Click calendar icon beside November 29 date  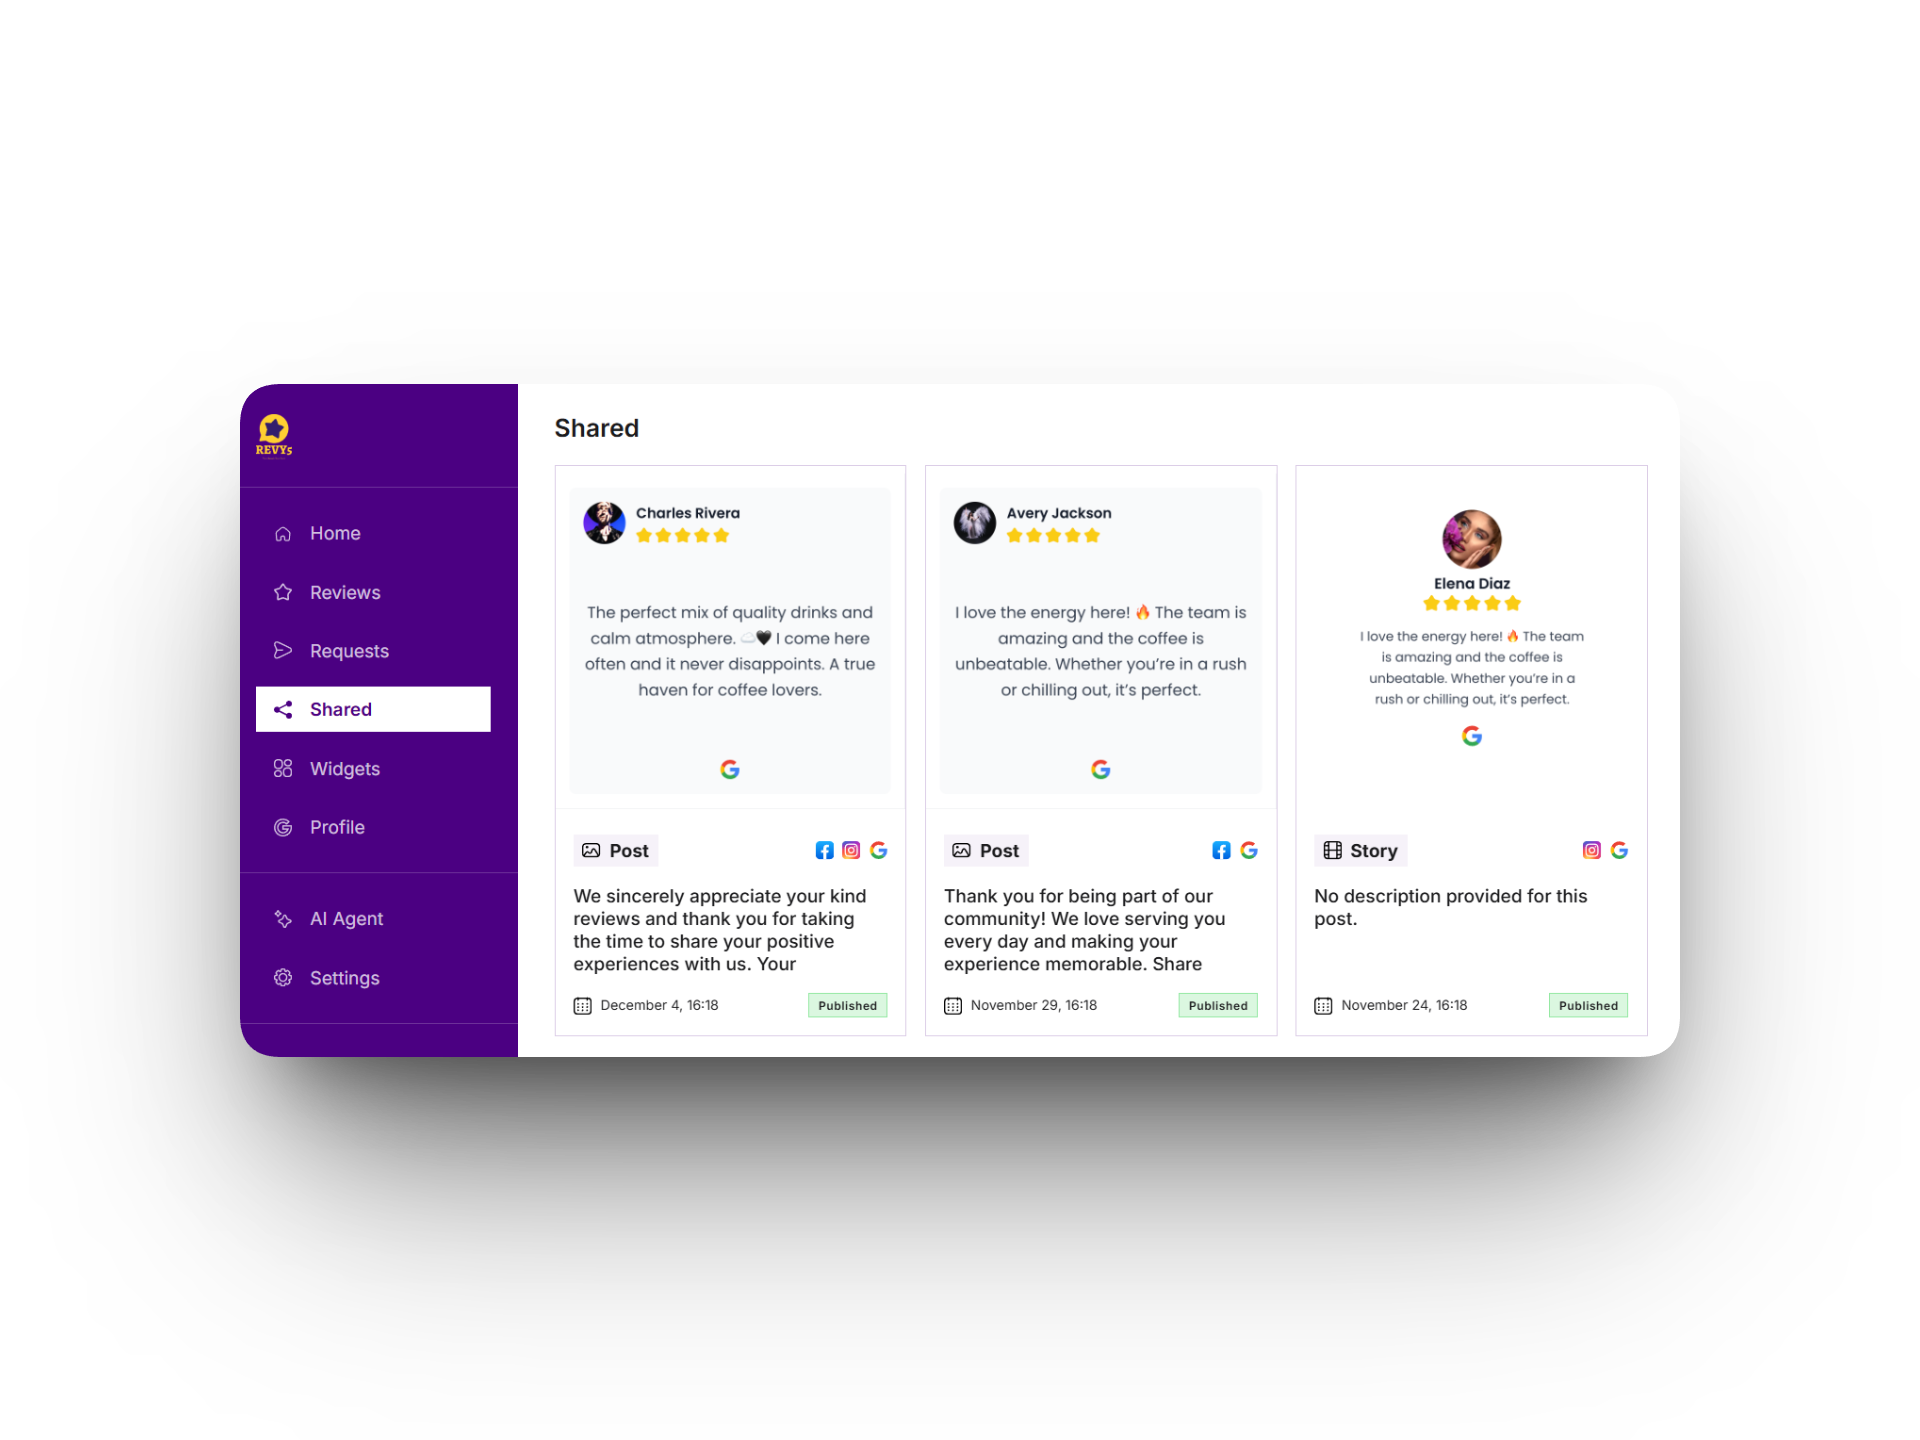click(x=953, y=1006)
